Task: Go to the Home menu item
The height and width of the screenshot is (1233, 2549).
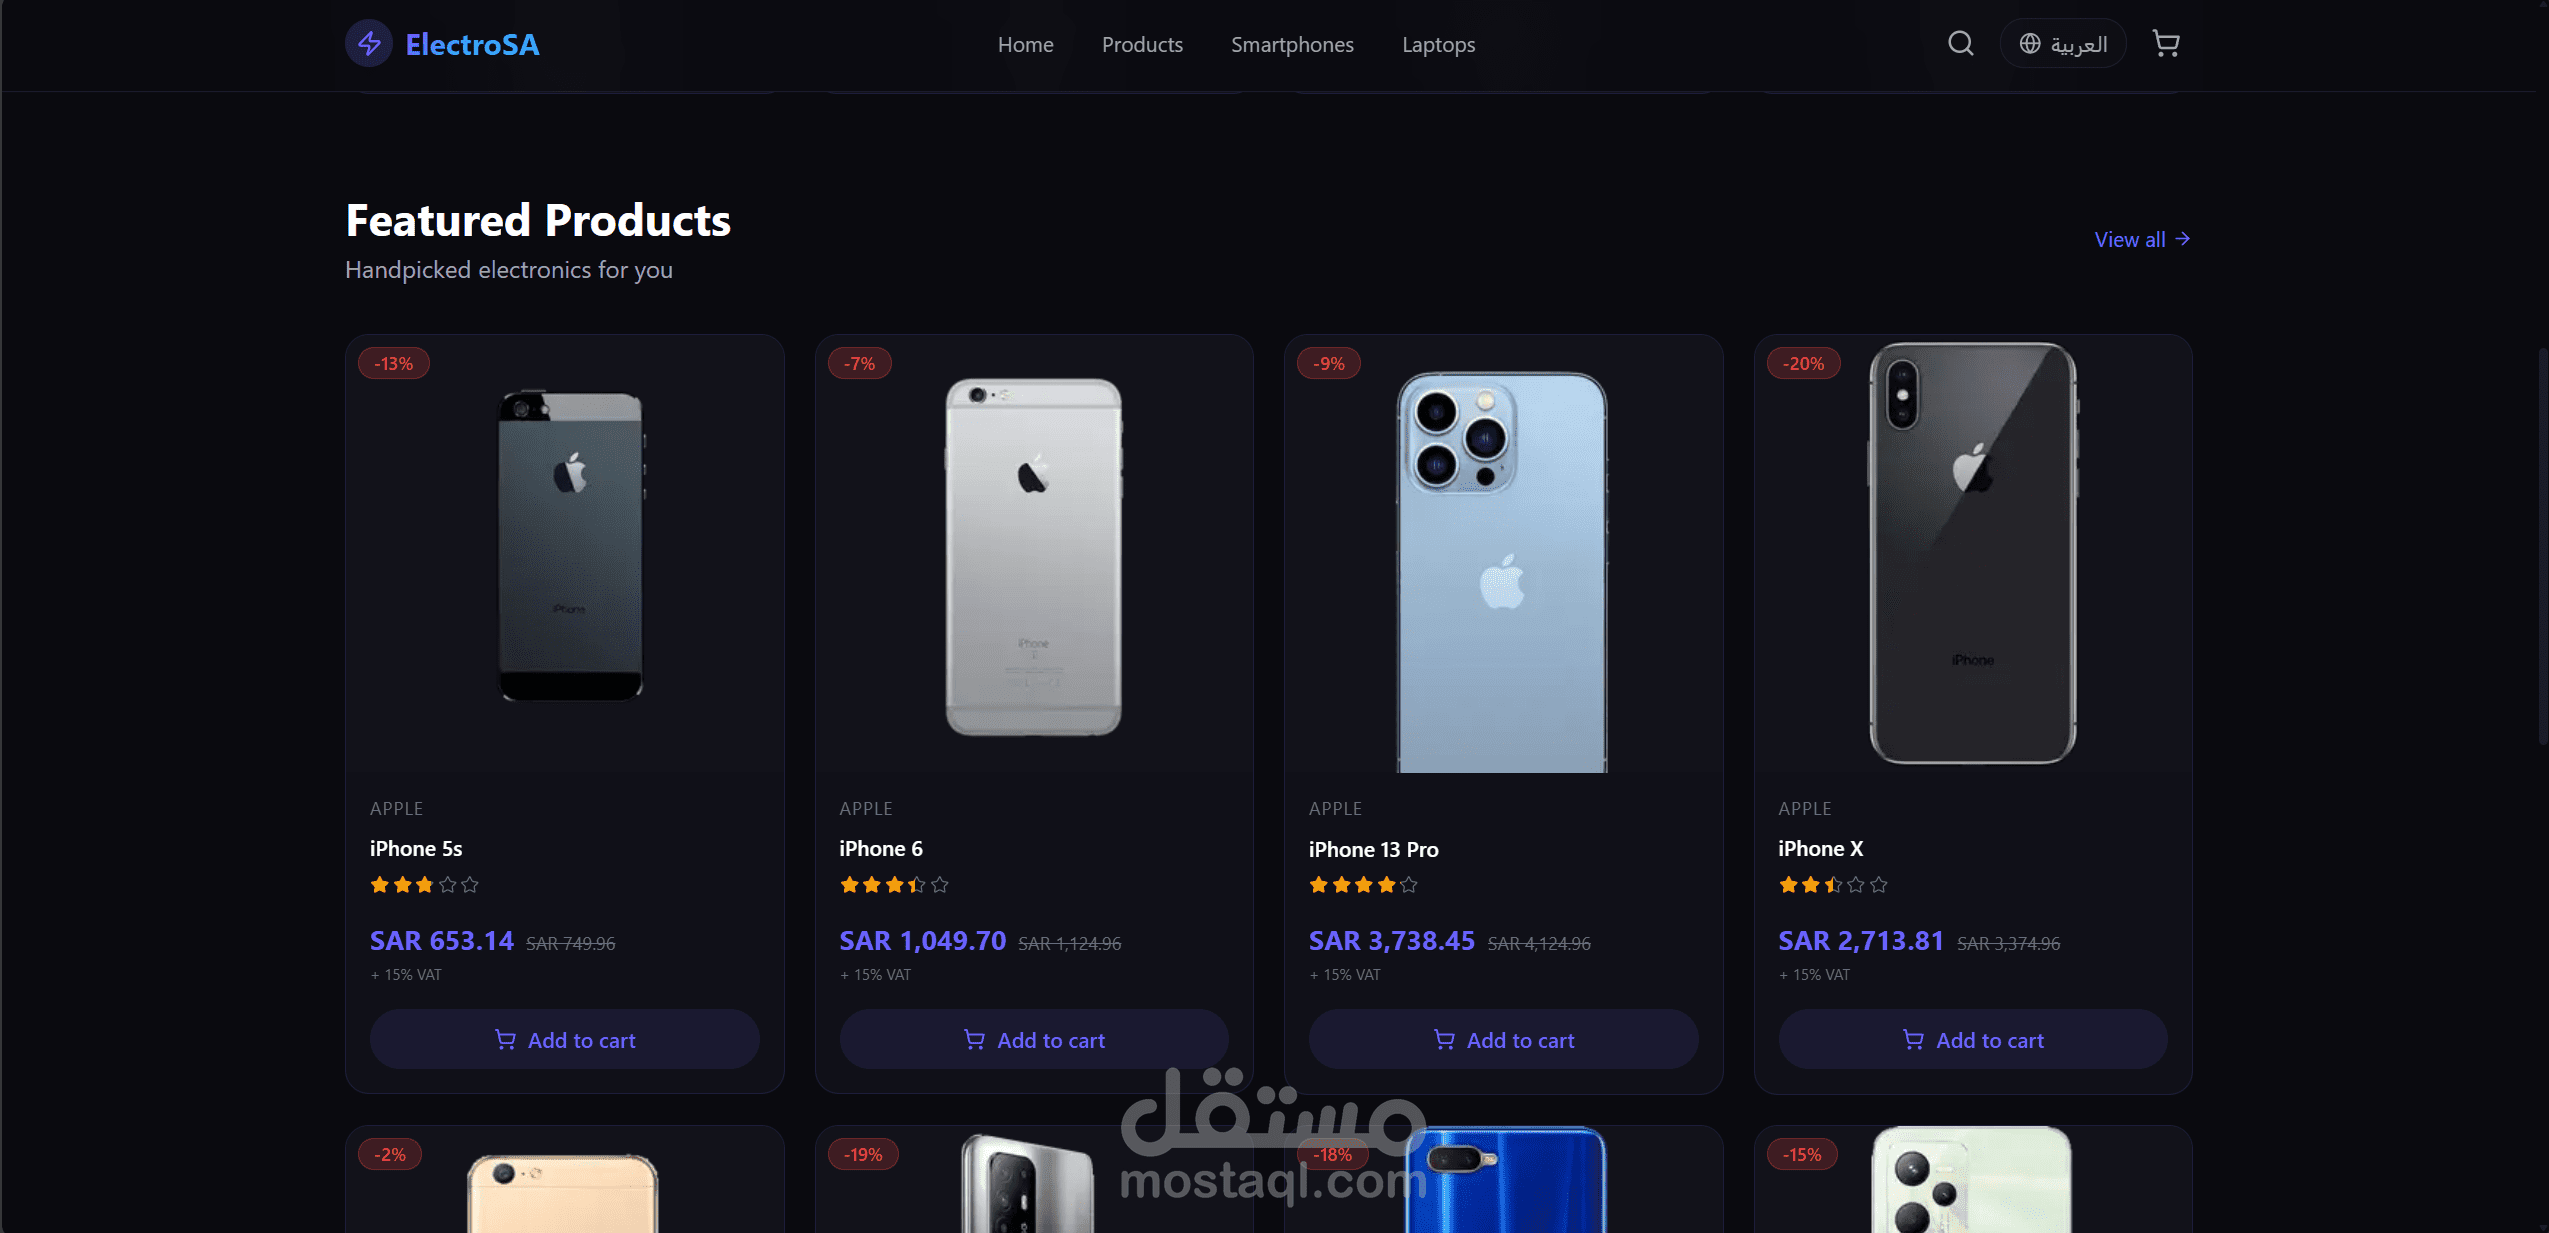Action: pyautogui.click(x=1025, y=44)
